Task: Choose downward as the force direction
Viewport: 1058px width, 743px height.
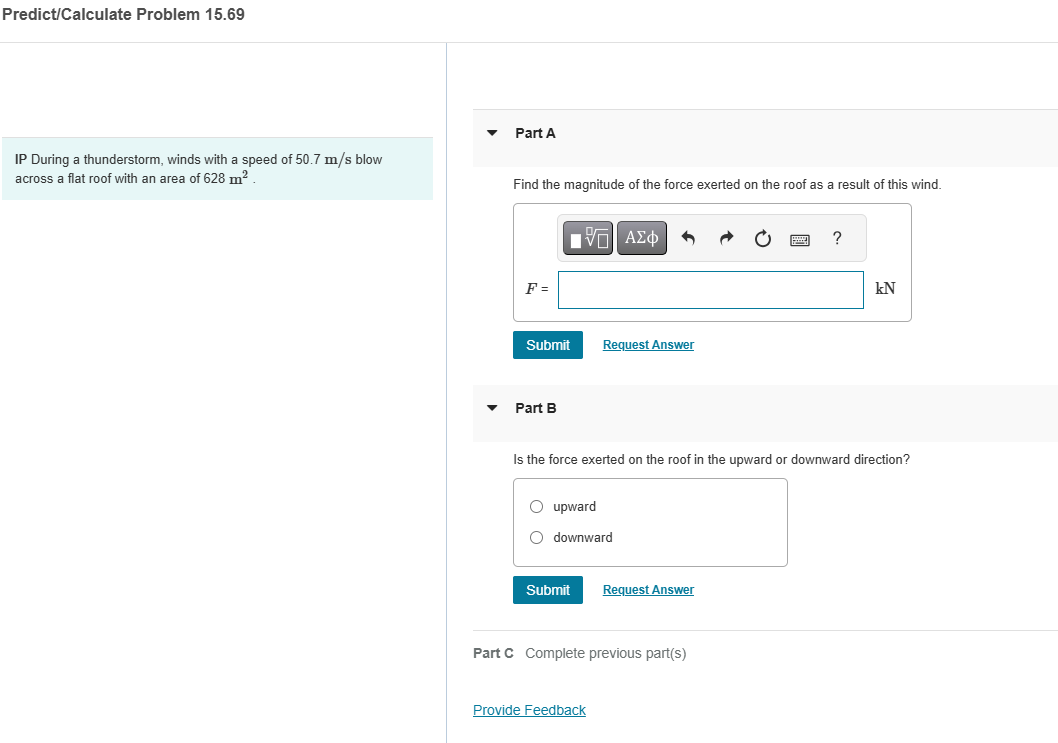Action: pyautogui.click(x=536, y=537)
